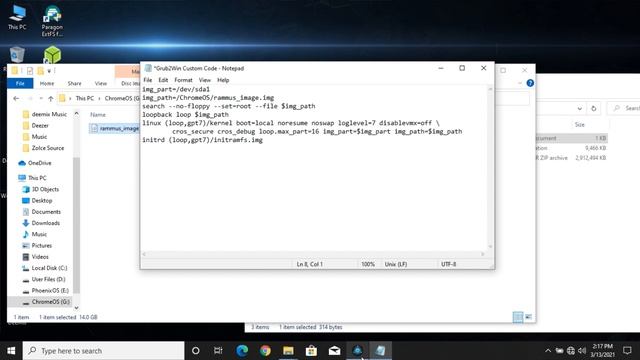
Task: Open the Notepad View menu
Action: point(204,80)
